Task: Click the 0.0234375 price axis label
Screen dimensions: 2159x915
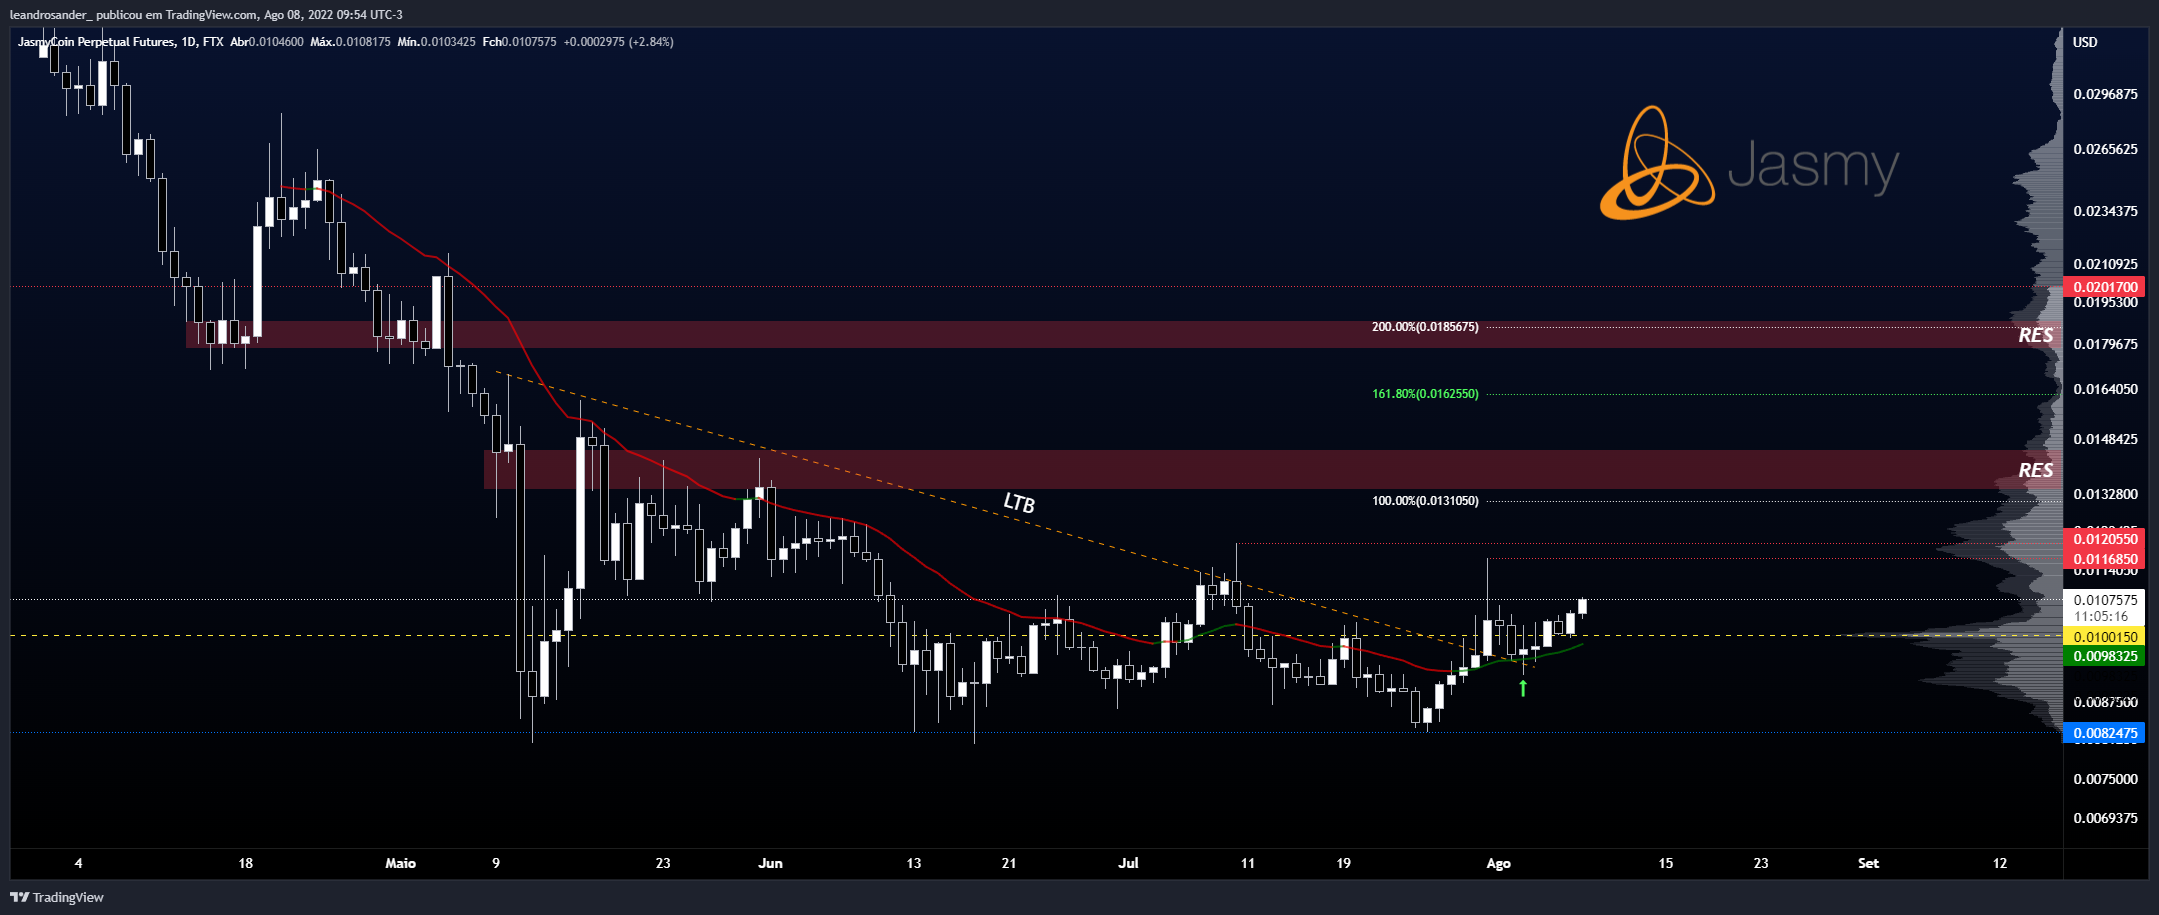Action: pos(2105,211)
